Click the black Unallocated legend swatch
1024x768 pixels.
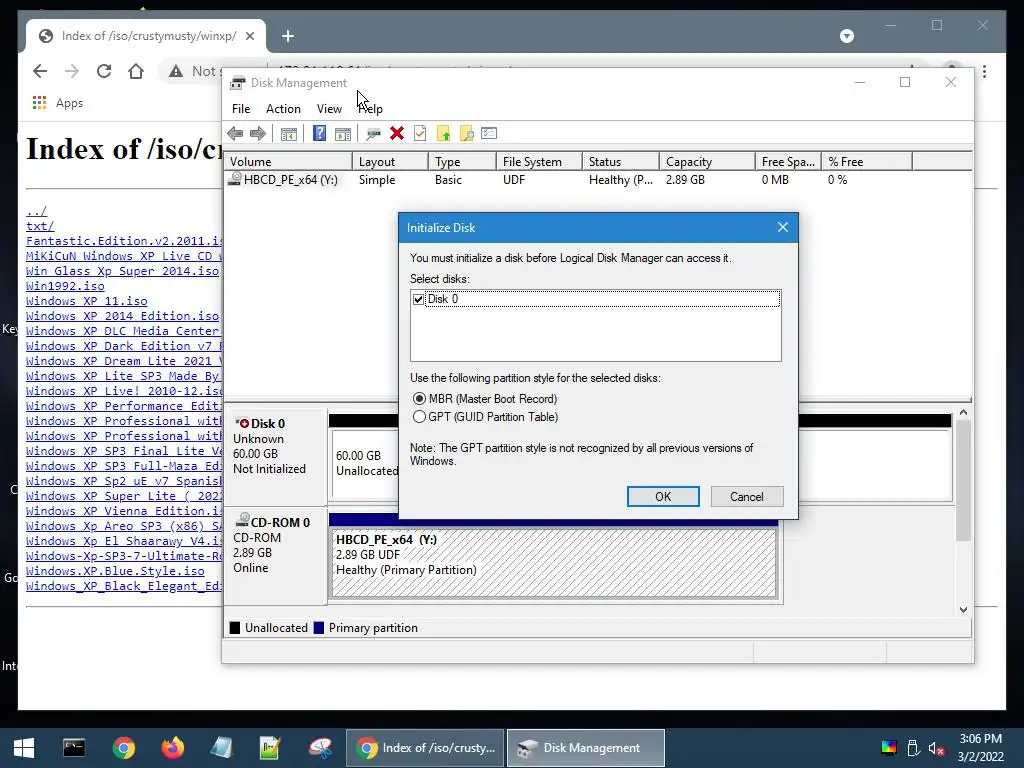(x=235, y=628)
